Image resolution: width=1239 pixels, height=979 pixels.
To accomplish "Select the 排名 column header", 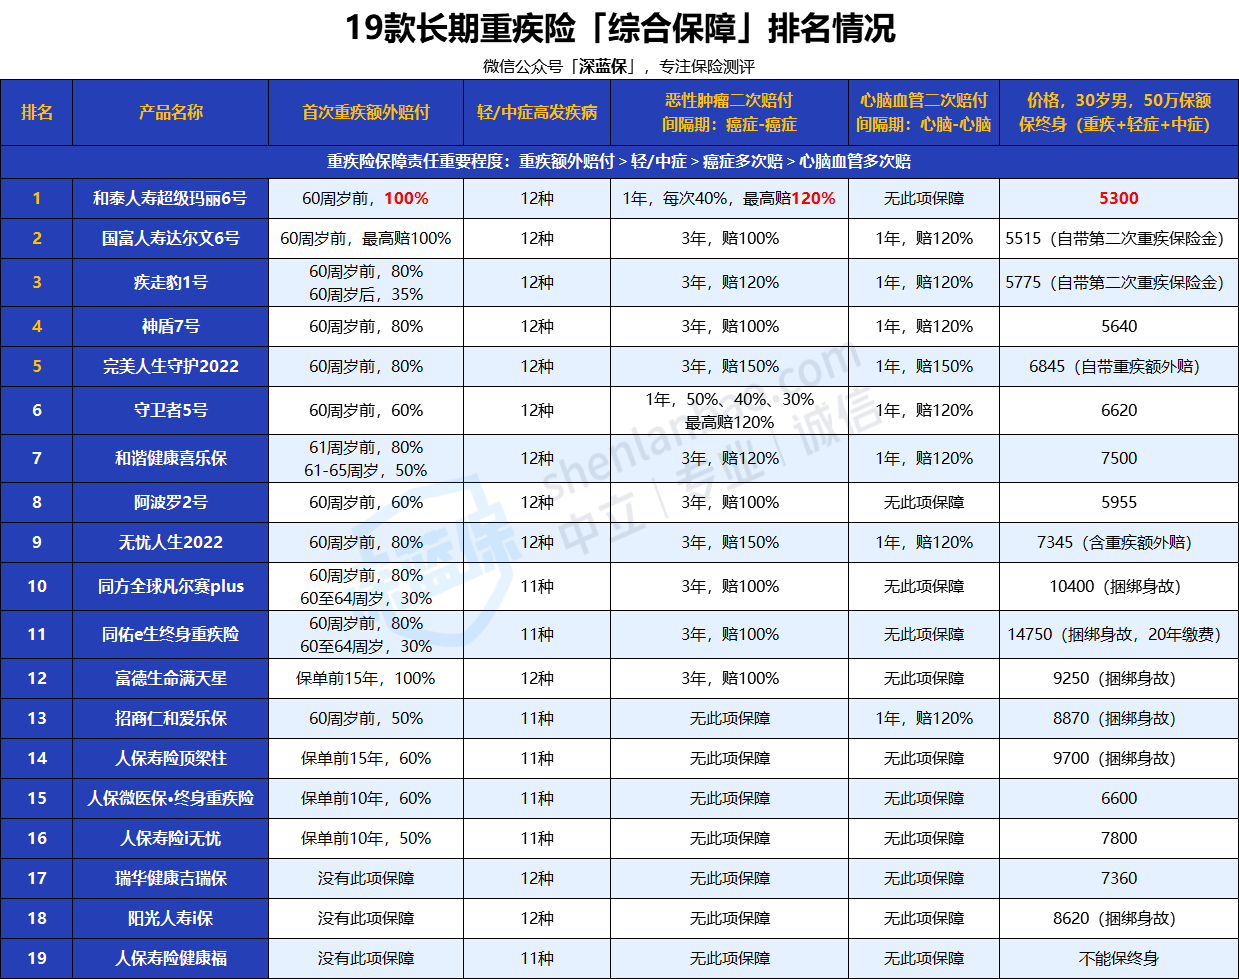I will (x=37, y=112).
